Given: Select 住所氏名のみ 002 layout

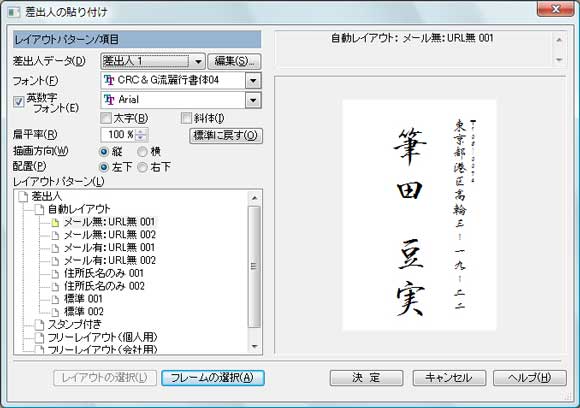Looking at the screenshot, I should (x=104, y=286).
